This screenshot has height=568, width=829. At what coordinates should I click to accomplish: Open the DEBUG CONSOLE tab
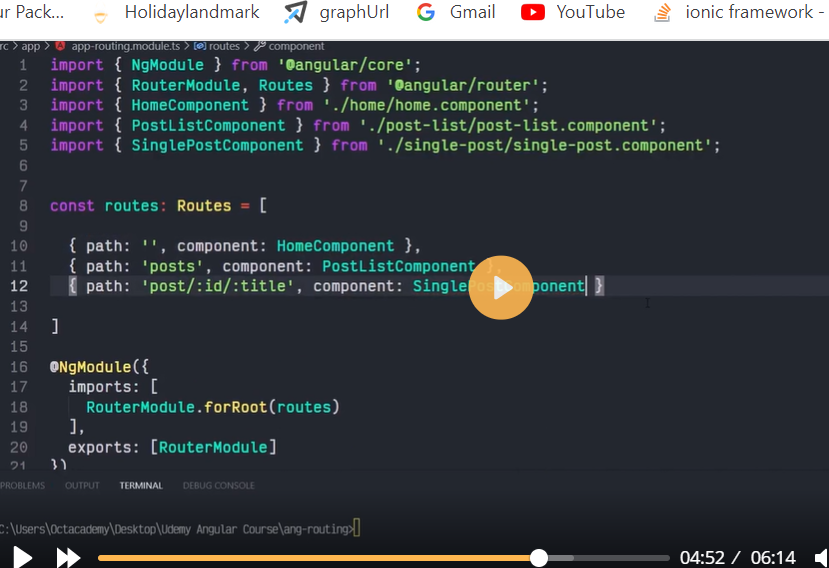(218, 485)
